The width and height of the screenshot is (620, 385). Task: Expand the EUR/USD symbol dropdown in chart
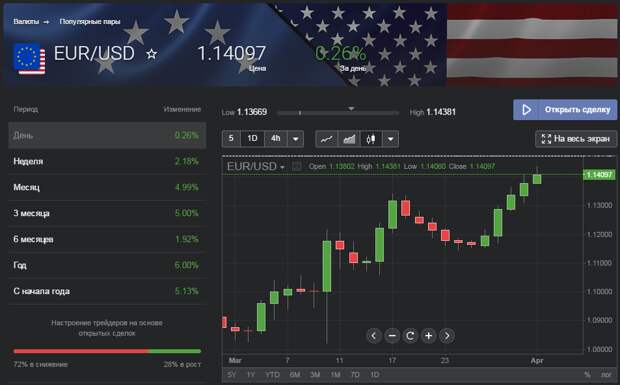[x=255, y=166]
